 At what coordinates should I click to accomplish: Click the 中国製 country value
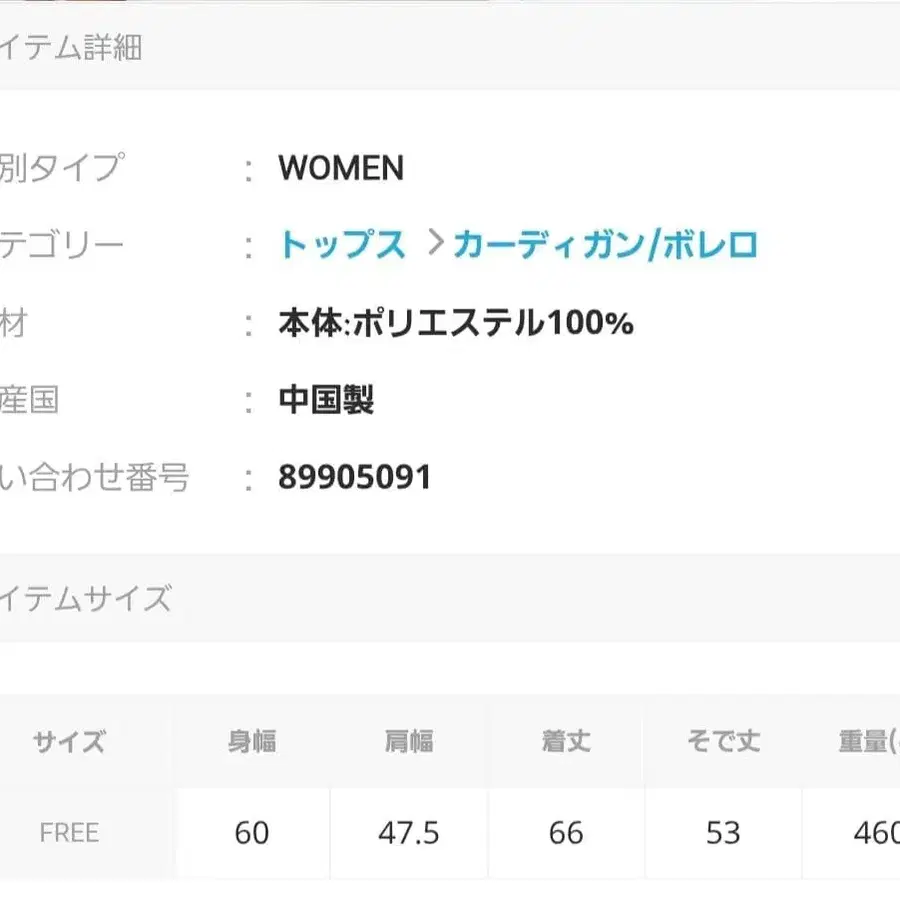tap(325, 400)
